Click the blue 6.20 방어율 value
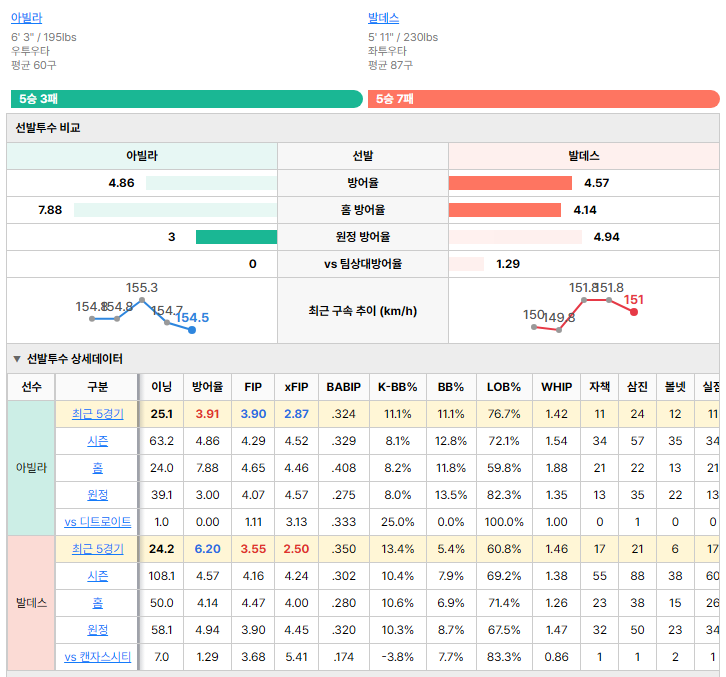 click(x=207, y=549)
